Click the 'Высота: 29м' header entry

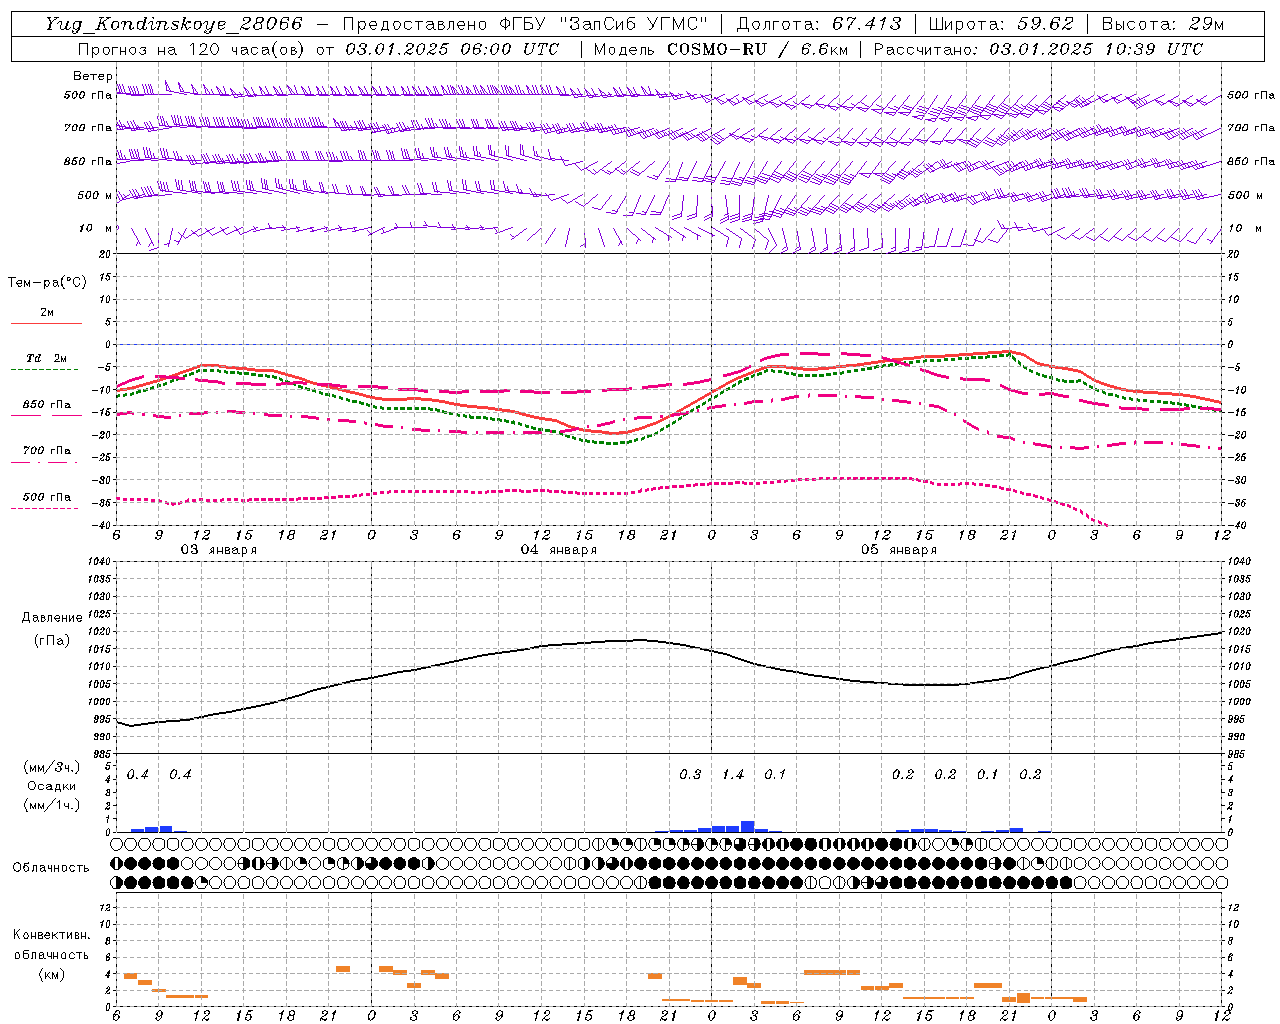click(x=1163, y=24)
